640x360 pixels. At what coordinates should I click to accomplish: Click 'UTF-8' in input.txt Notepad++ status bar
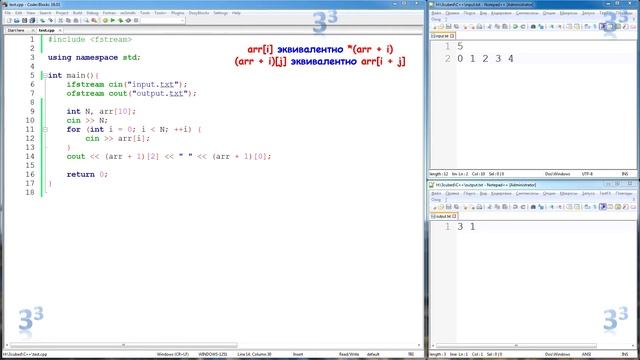587,174
